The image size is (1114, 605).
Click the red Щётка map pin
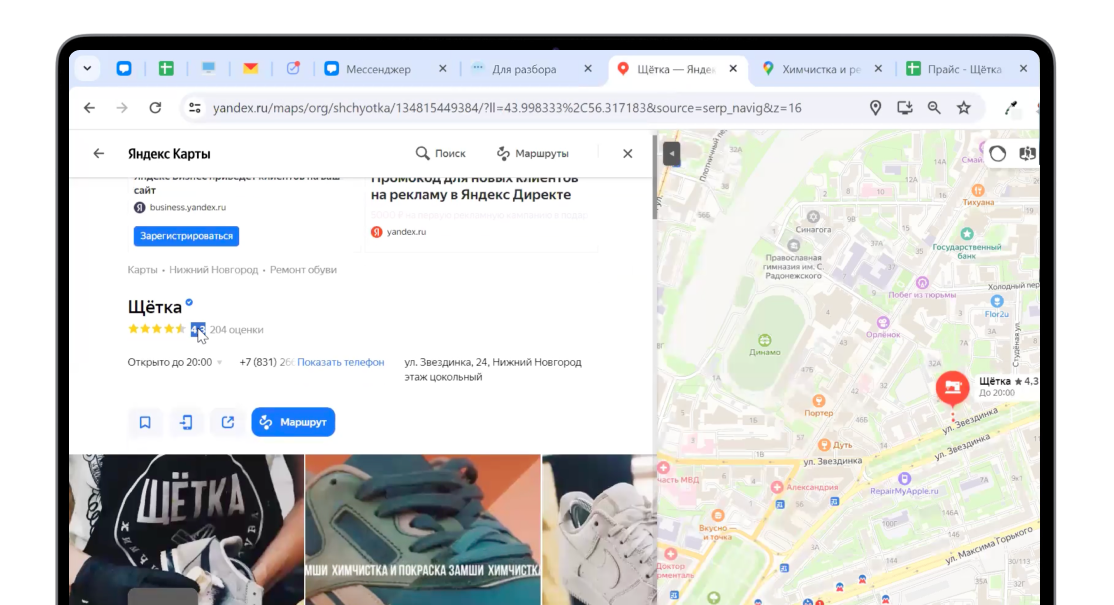click(x=953, y=388)
